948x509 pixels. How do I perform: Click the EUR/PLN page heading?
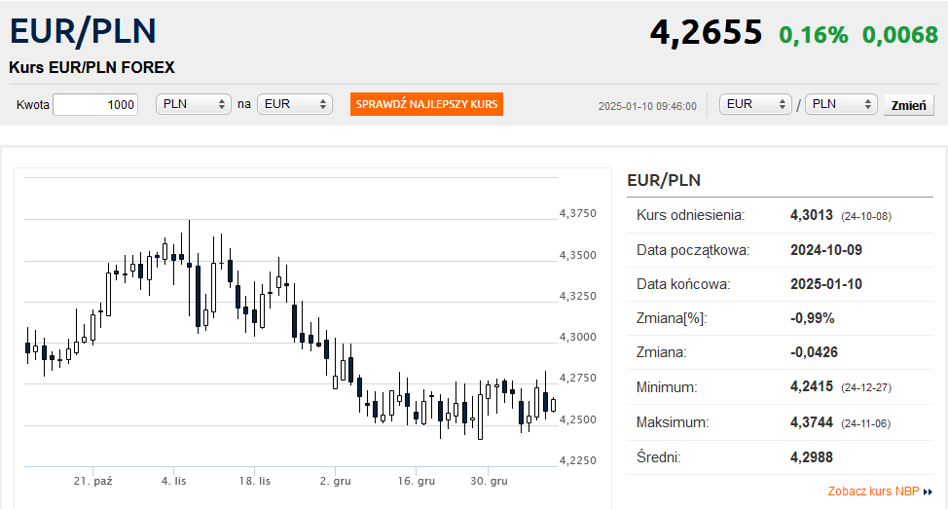[x=83, y=31]
